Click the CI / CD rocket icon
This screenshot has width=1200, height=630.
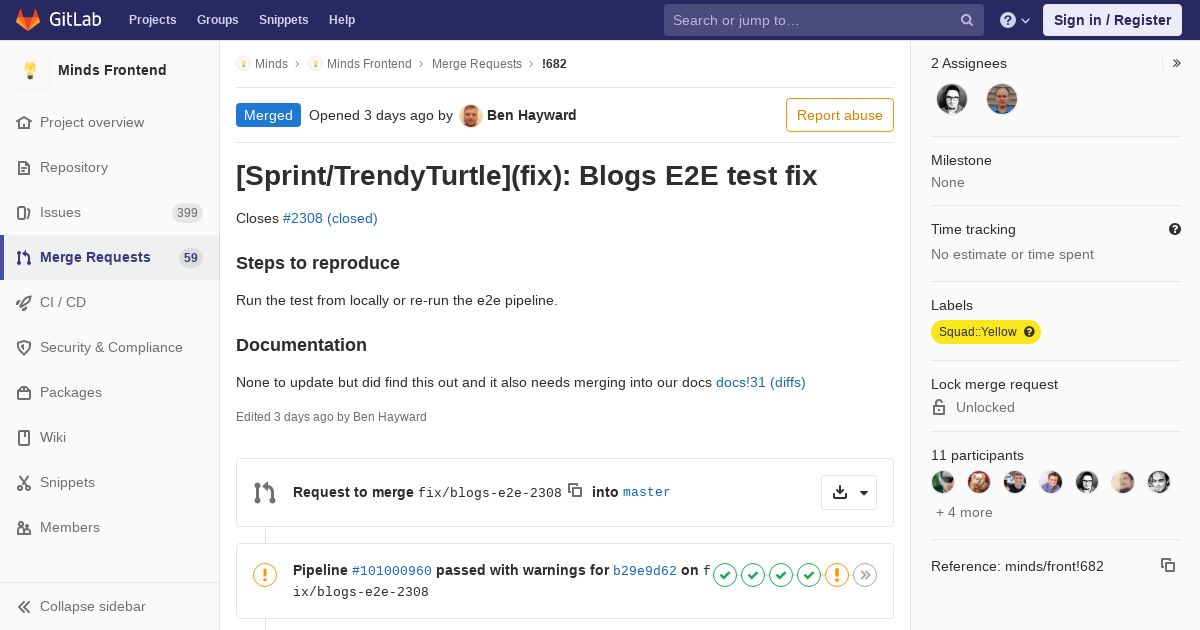pyautogui.click(x=24, y=302)
